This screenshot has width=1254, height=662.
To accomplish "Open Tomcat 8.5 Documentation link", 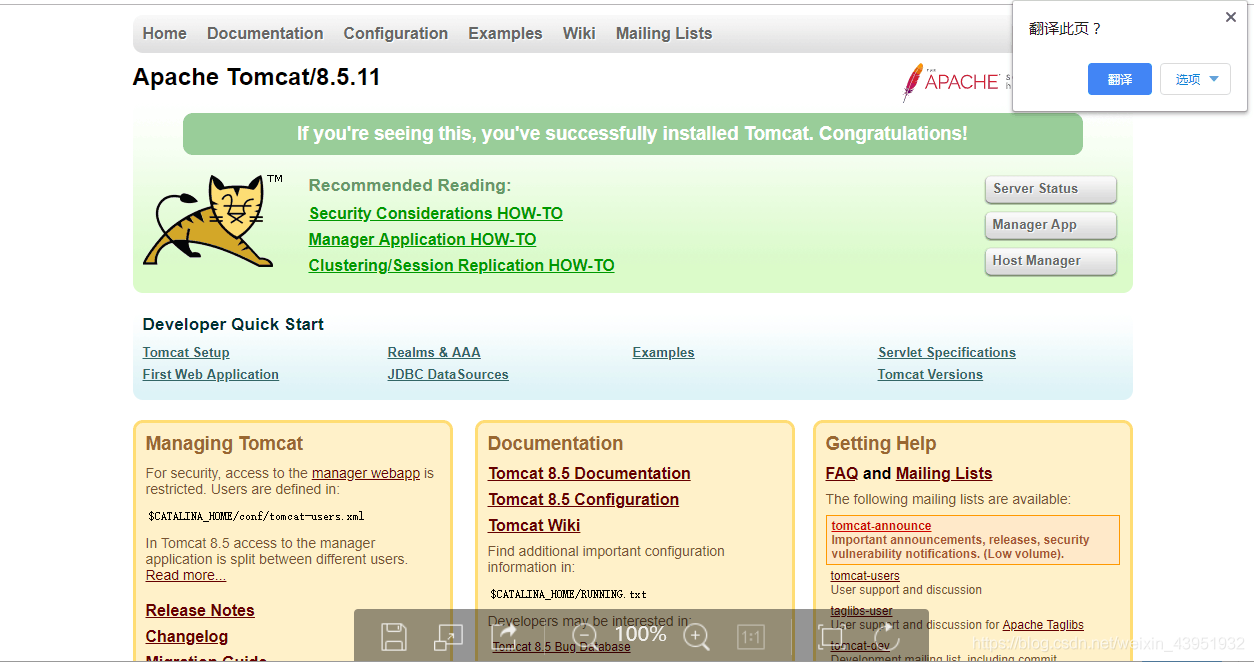I will (589, 473).
